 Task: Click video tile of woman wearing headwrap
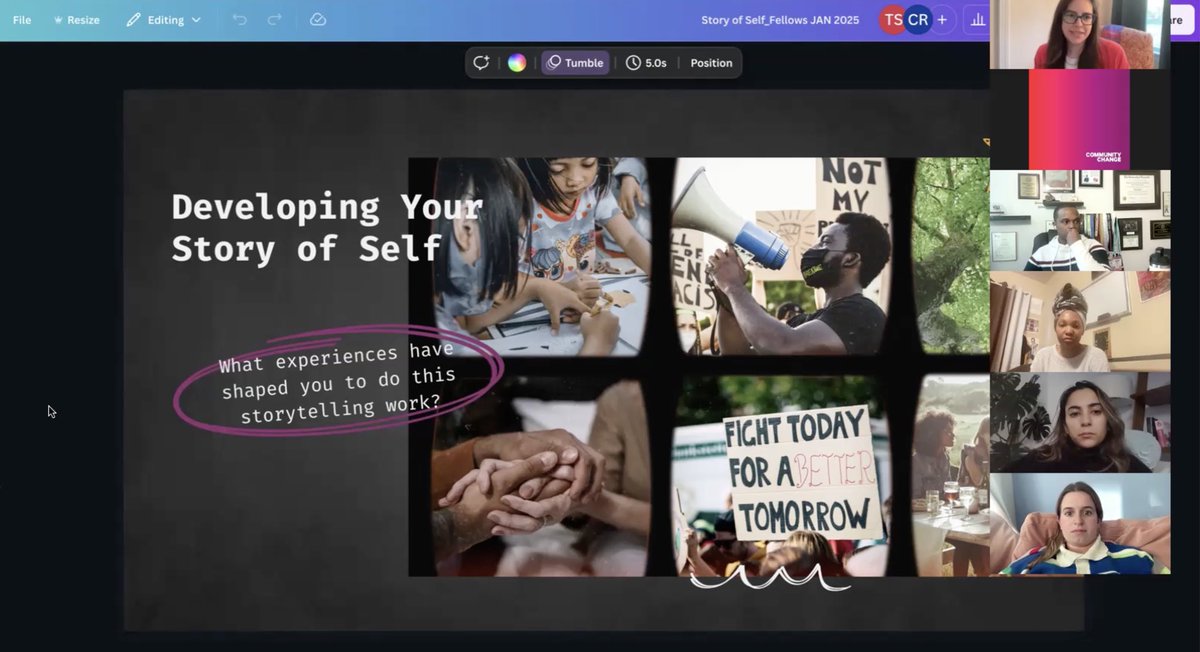1080,322
